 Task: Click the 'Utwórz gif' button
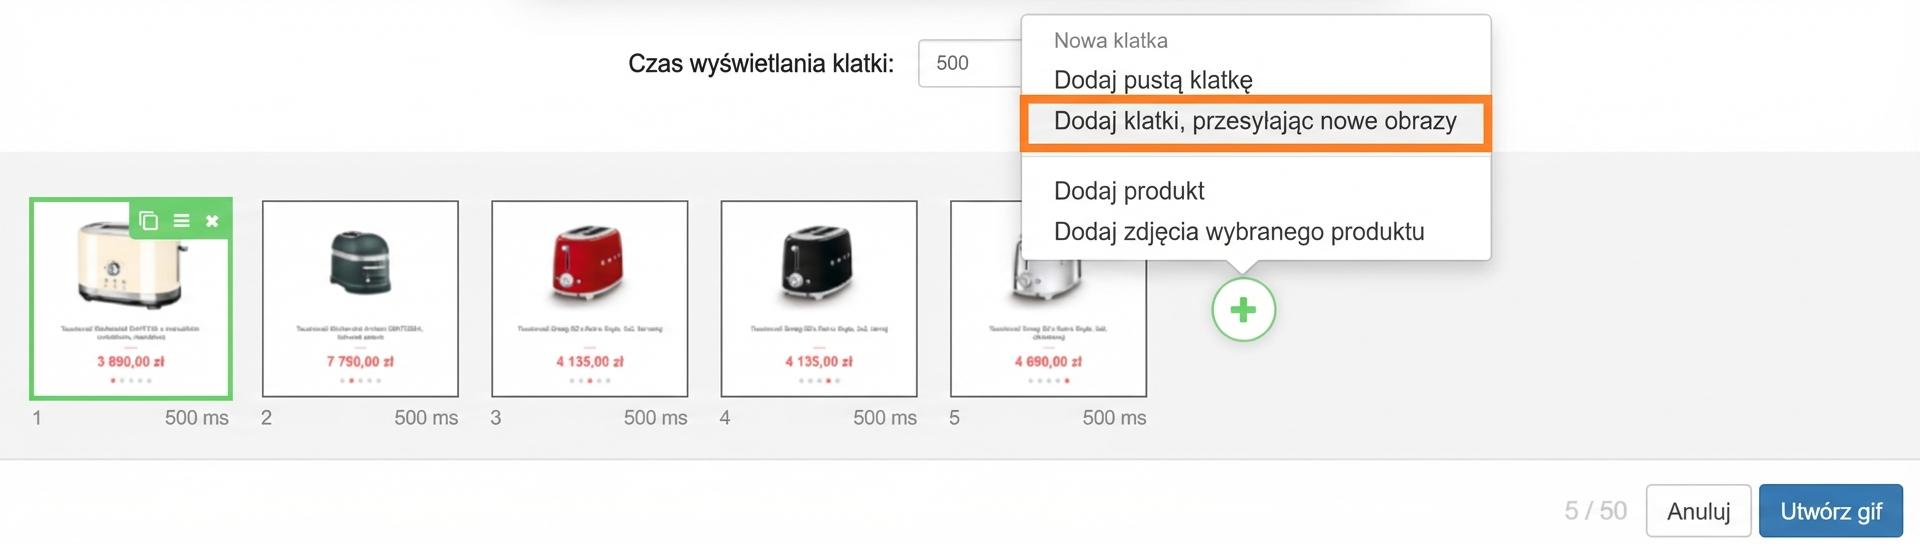point(1831,512)
